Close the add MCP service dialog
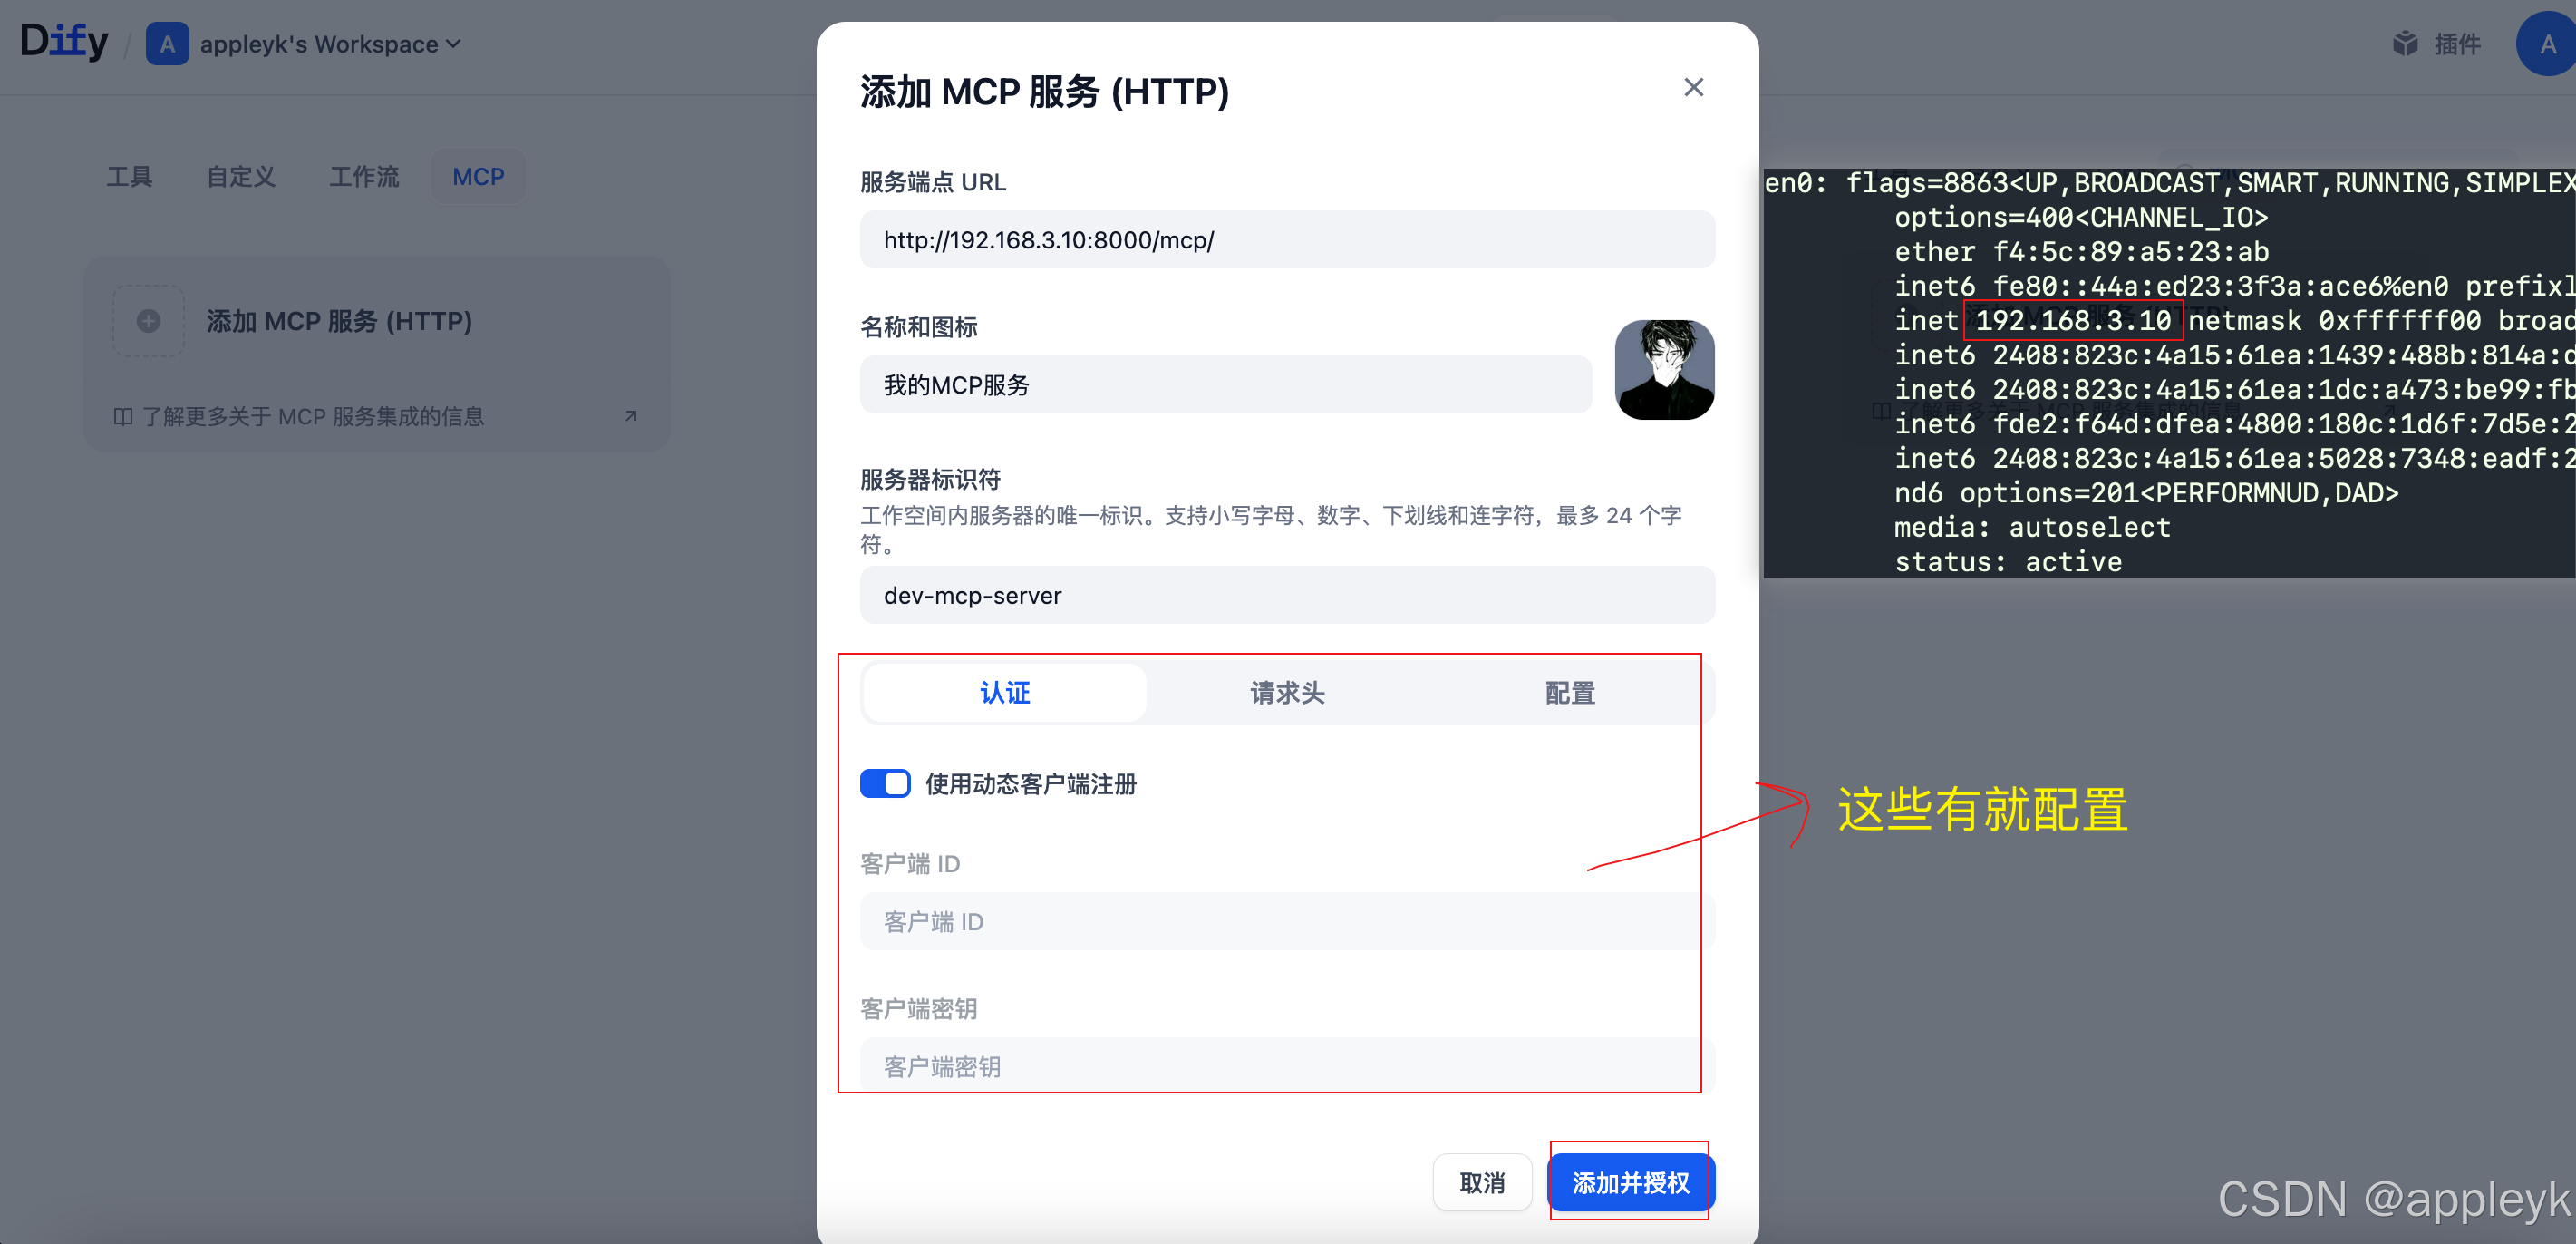 [x=1693, y=88]
